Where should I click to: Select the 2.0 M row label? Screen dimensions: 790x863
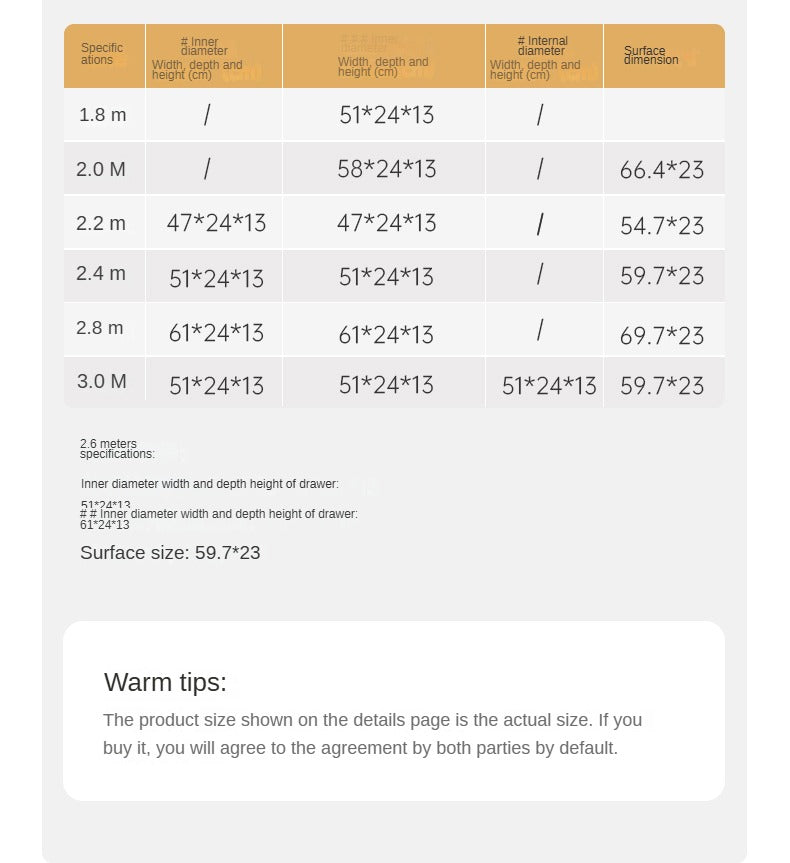[101, 169]
